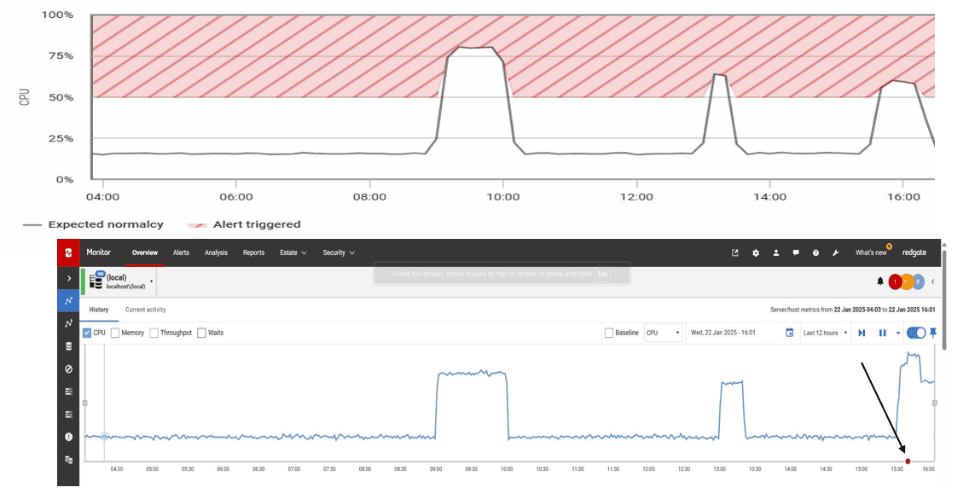969x499 pixels.
Task: Click the right range handle on the CPU graph
Action: pos(934,403)
